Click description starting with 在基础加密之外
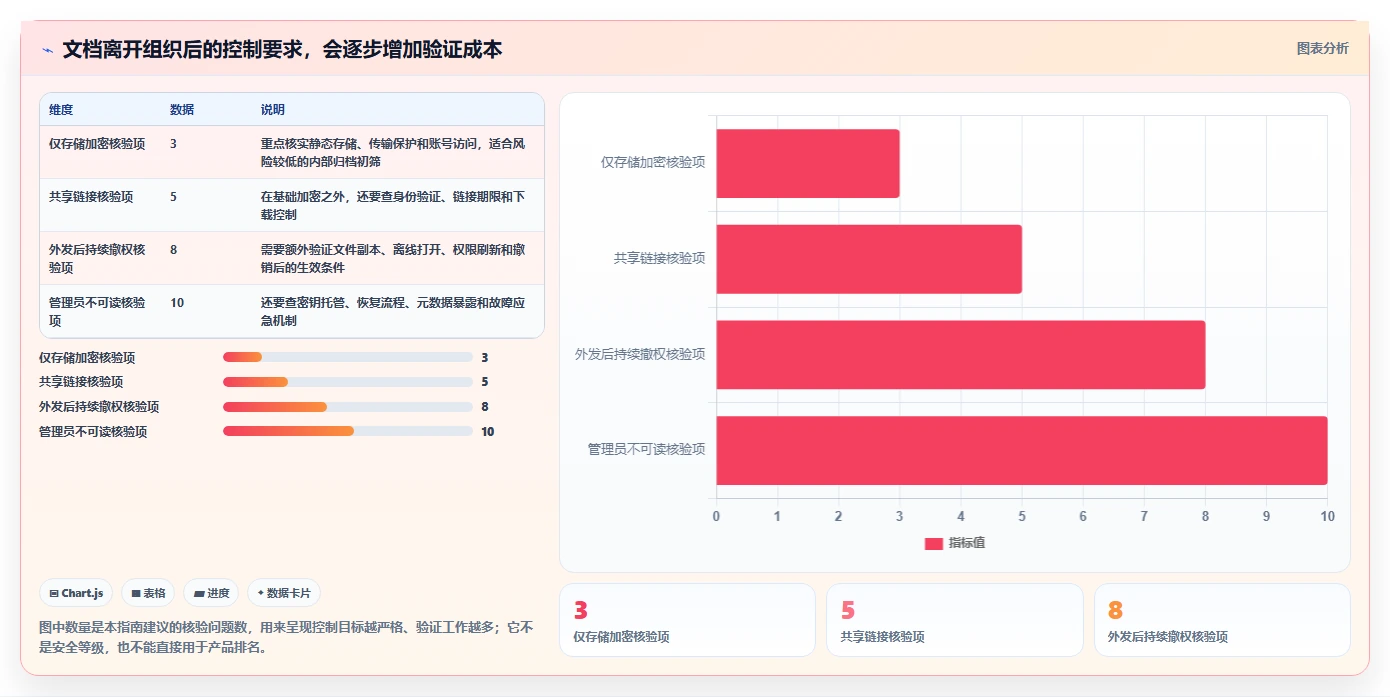Image resolution: width=1390 pixels, height=697 pixels. coord(393,205)
